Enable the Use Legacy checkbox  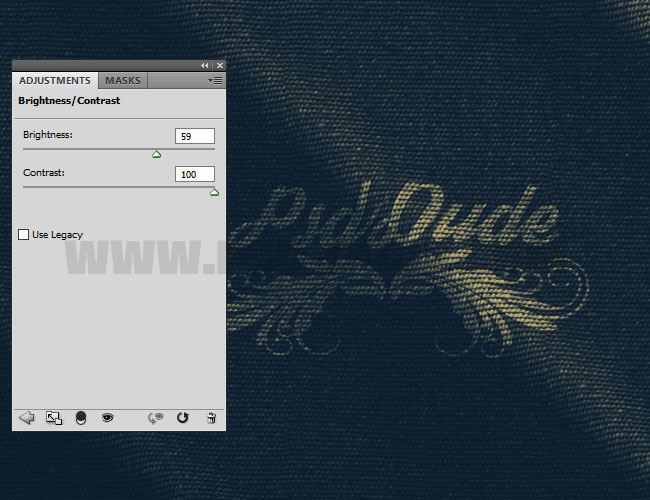tap(24, 235)
